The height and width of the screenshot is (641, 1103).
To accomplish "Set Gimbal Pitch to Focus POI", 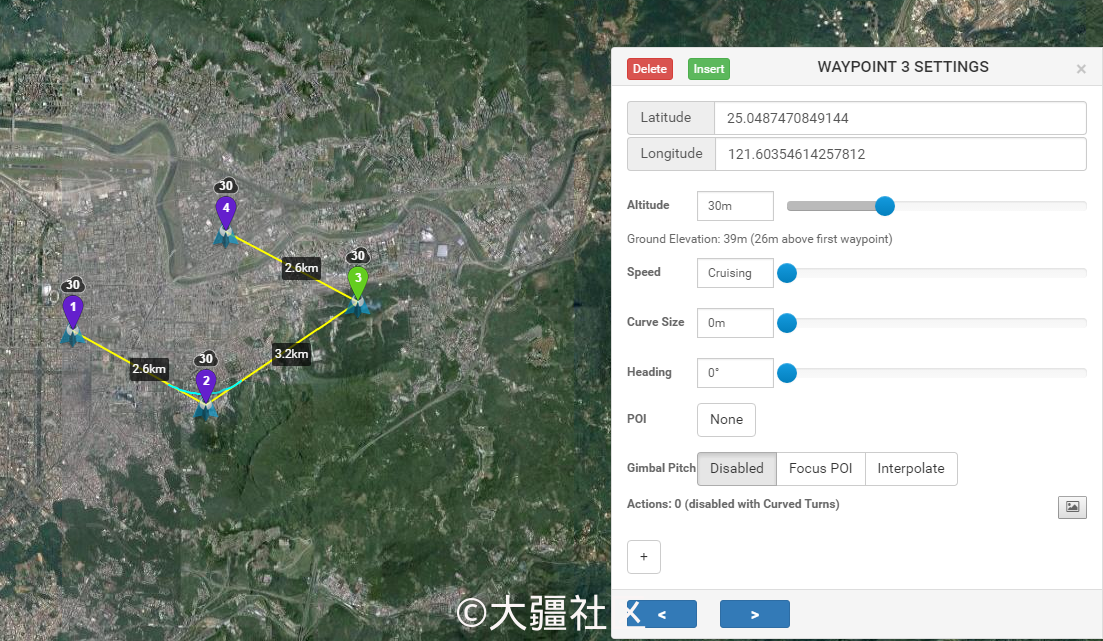I will point(820,469).
